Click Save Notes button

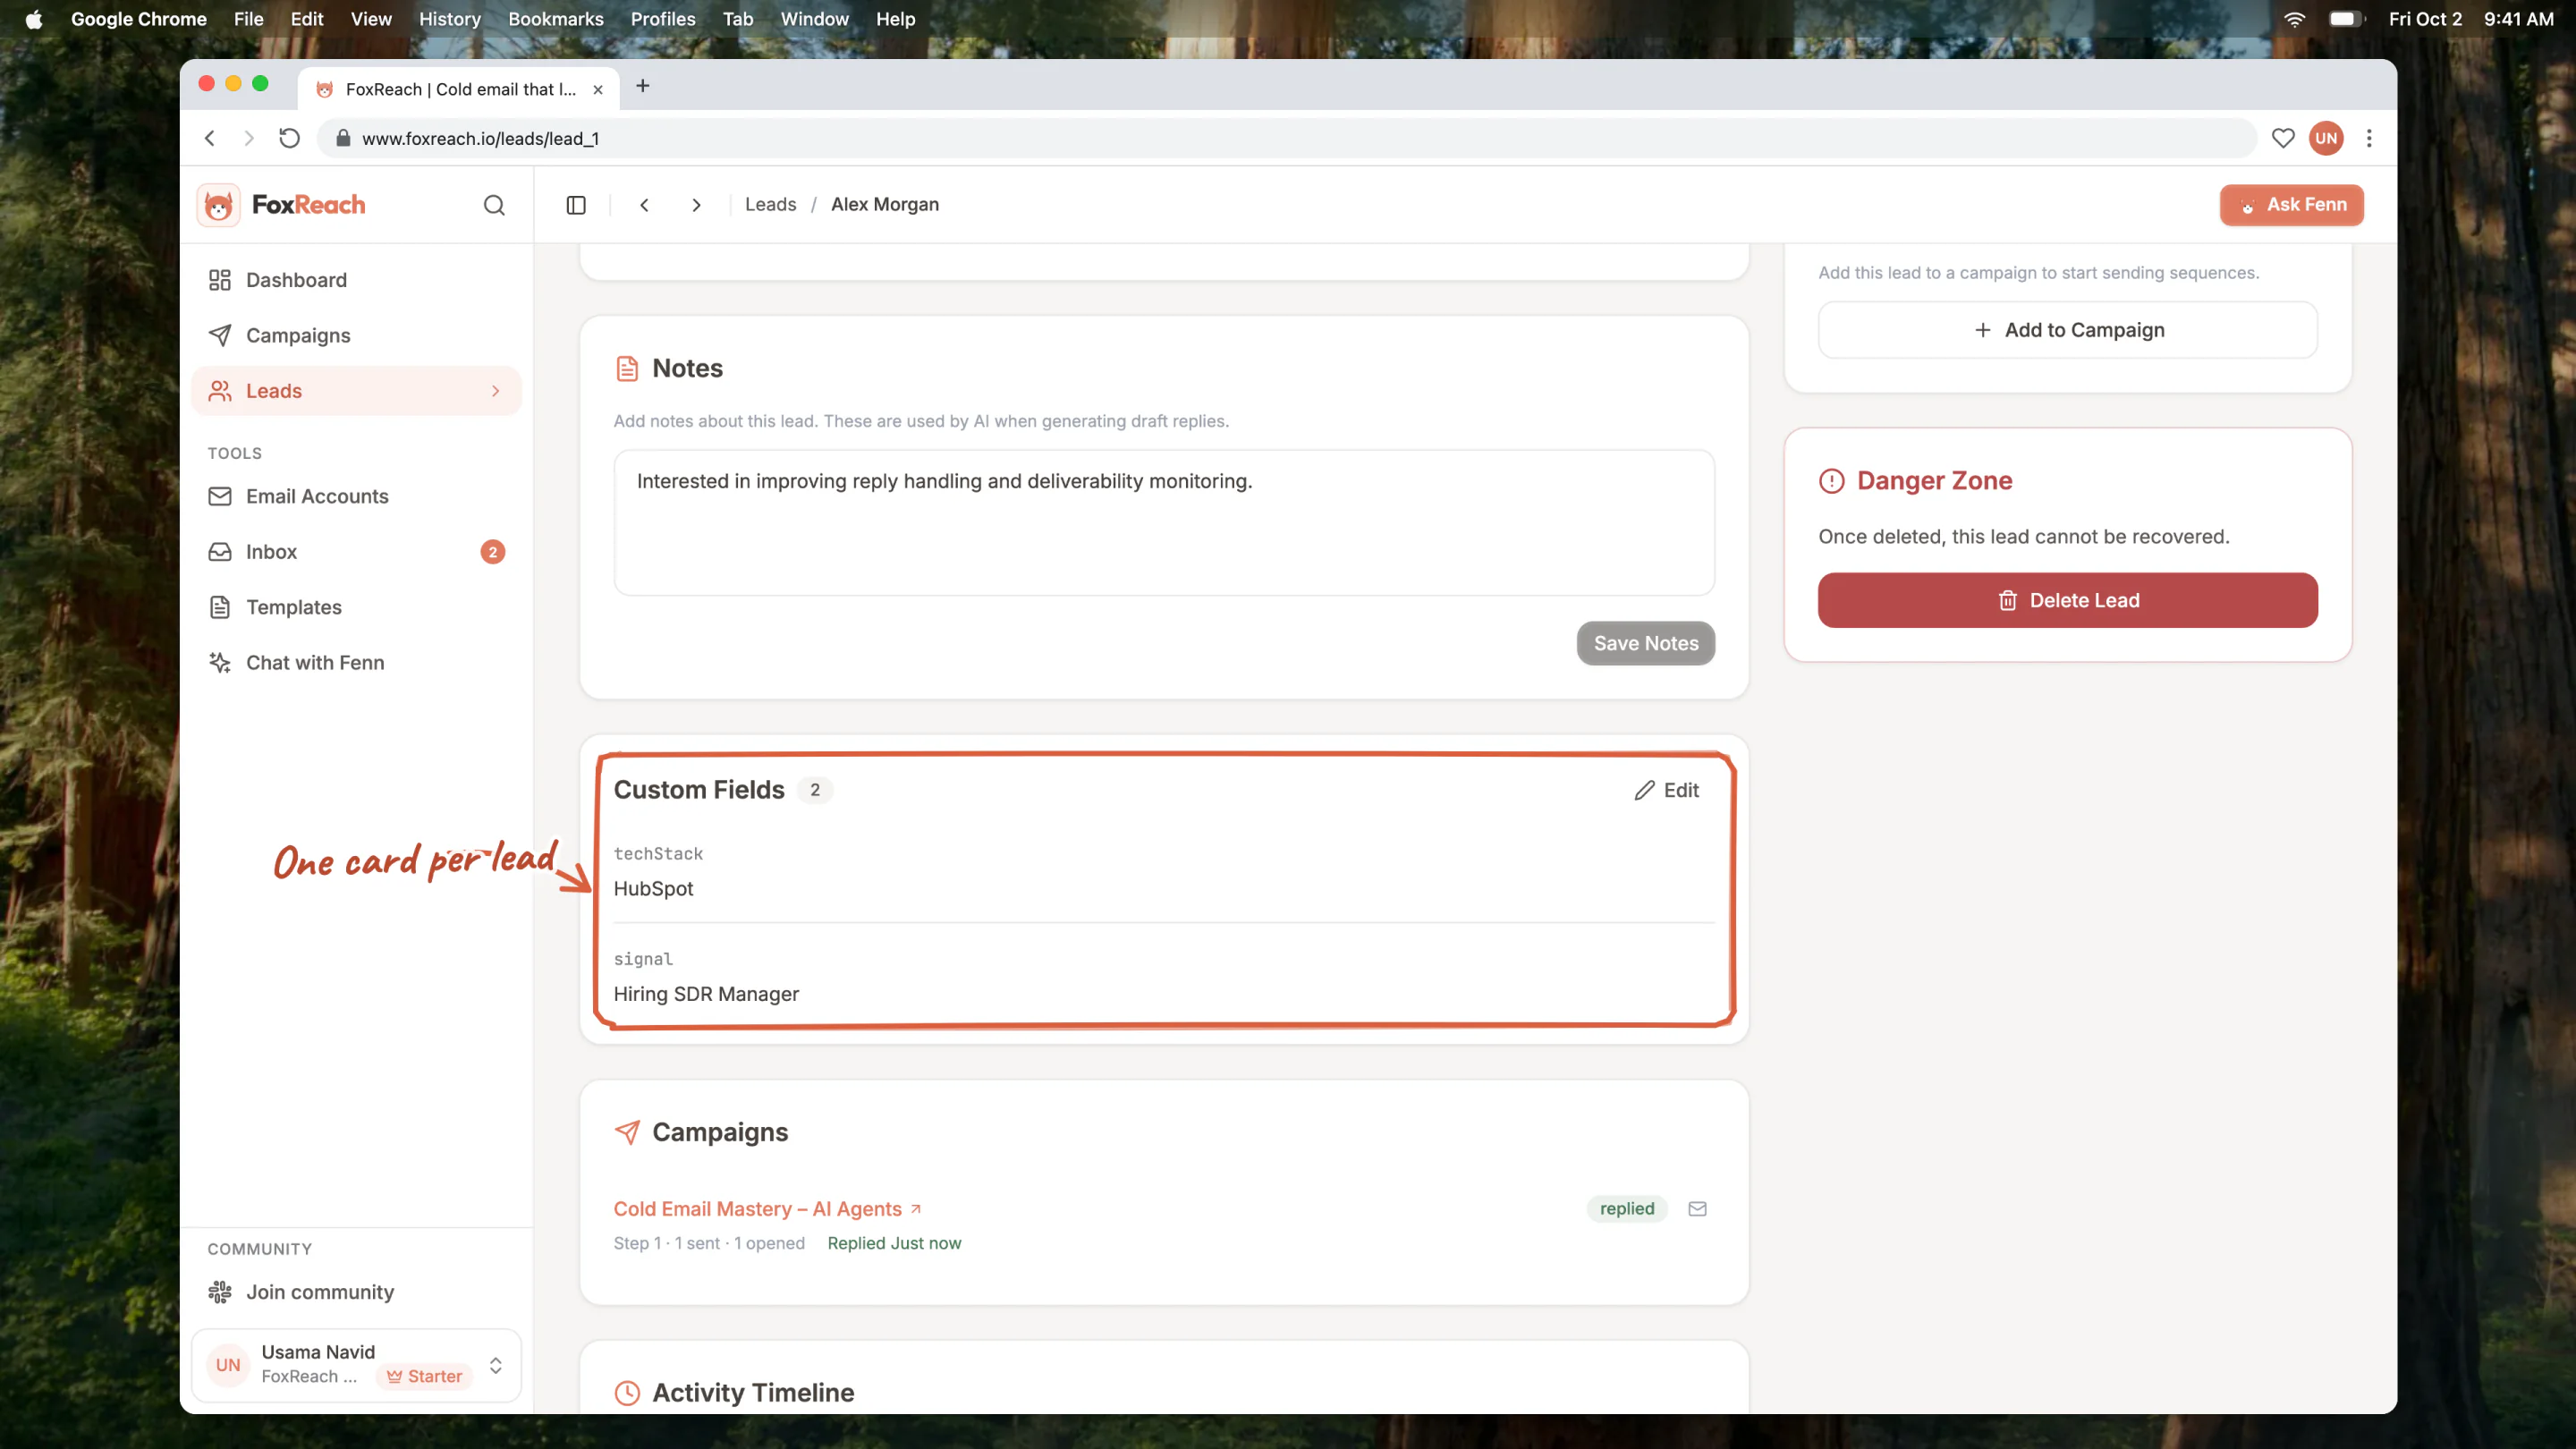1645,643
